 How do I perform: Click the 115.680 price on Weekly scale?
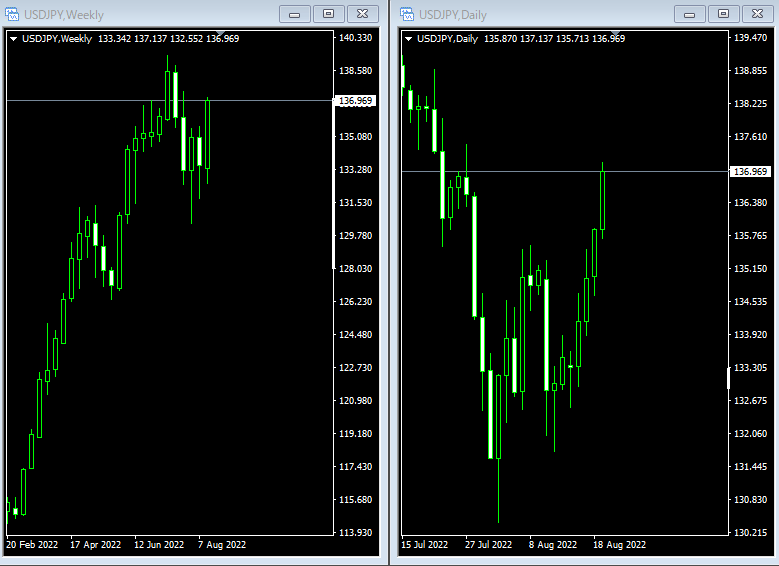coord(355,499)
